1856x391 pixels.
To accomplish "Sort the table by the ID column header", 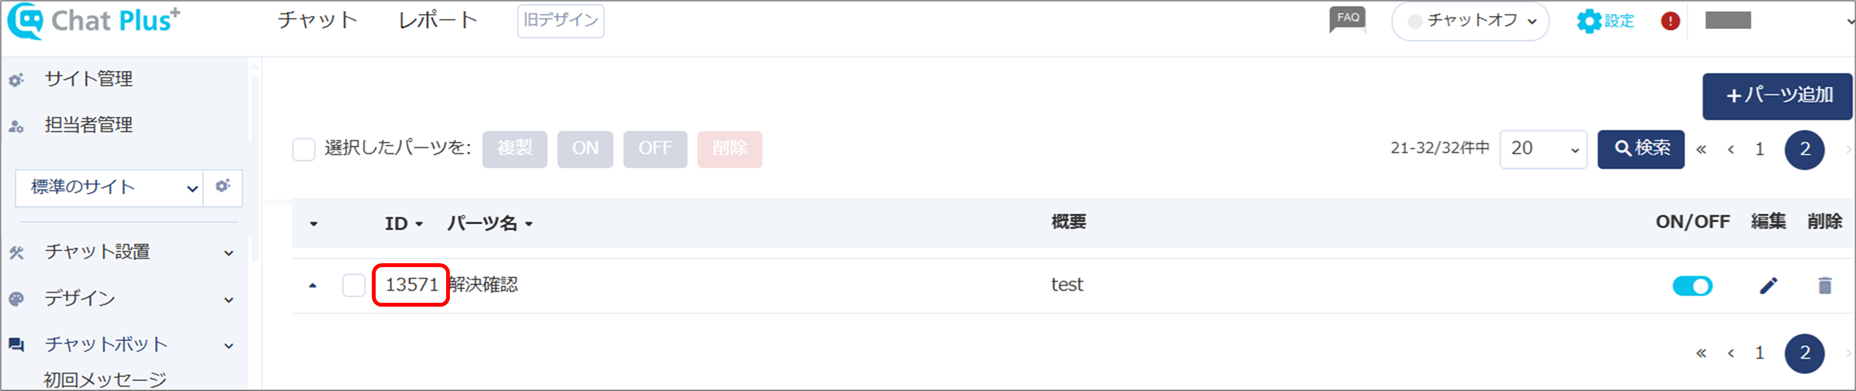I will pyautogui.click(x=403, y=223).
